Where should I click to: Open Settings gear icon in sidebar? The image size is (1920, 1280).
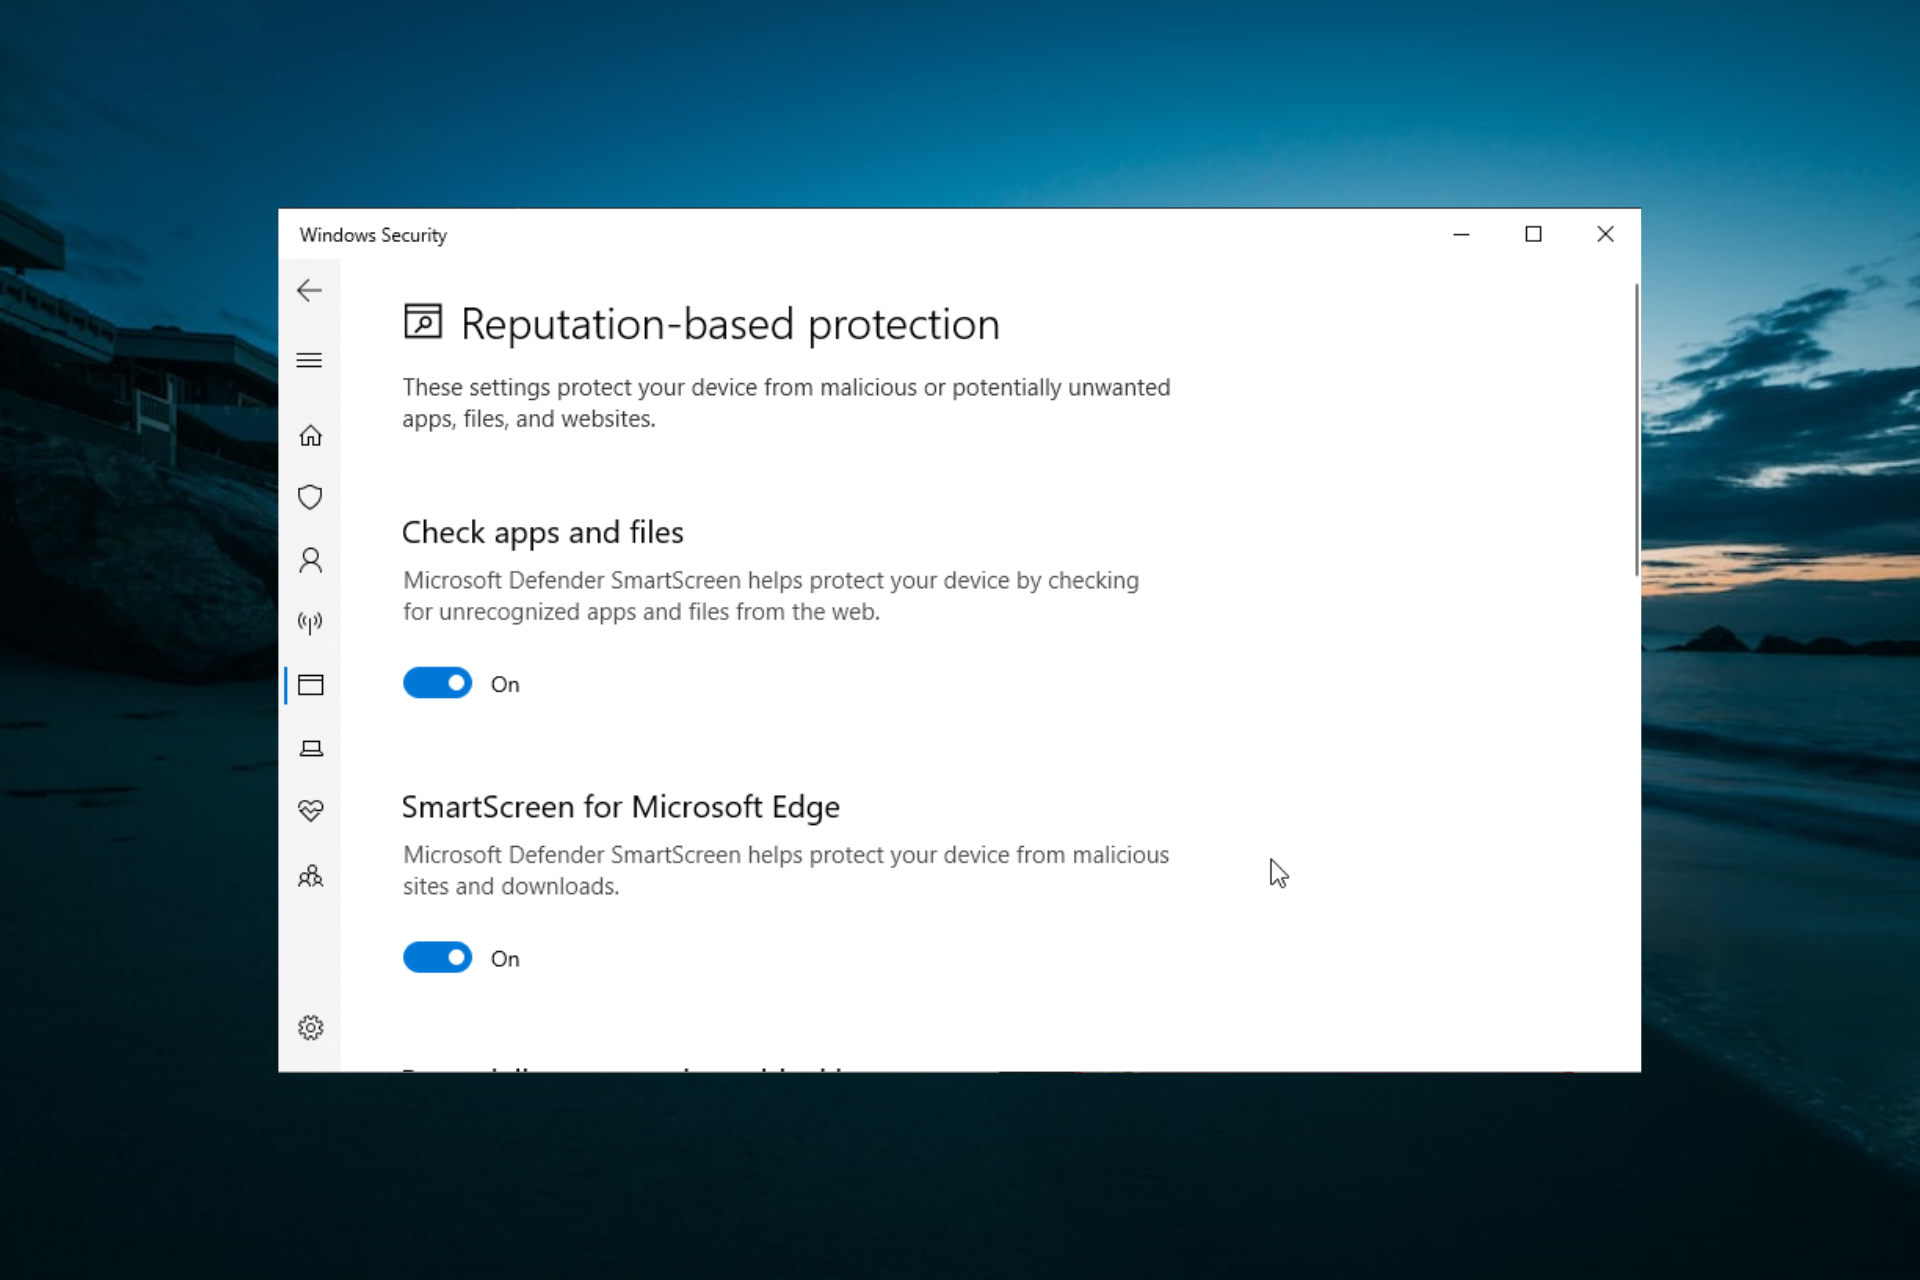coord(310,1028)
